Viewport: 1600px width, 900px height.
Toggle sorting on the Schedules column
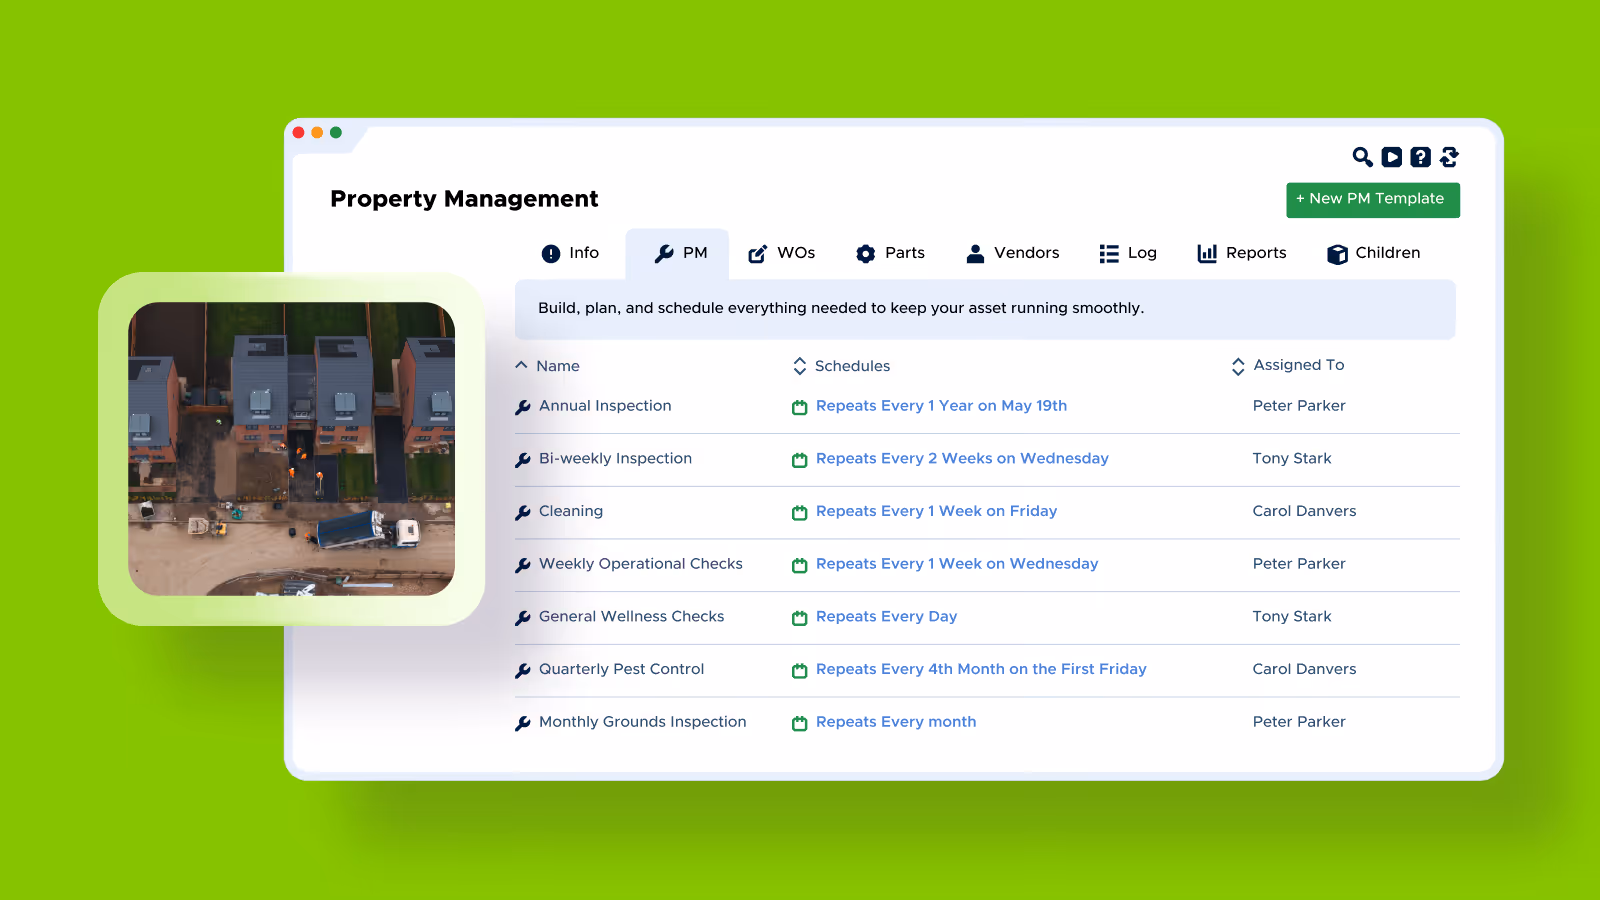click(x=799, y=366)
